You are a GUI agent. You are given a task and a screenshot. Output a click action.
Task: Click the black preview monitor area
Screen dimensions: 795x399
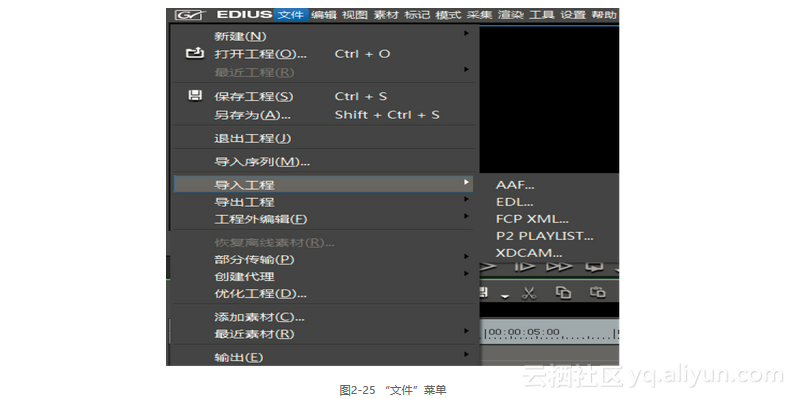[x=549, y=99]
